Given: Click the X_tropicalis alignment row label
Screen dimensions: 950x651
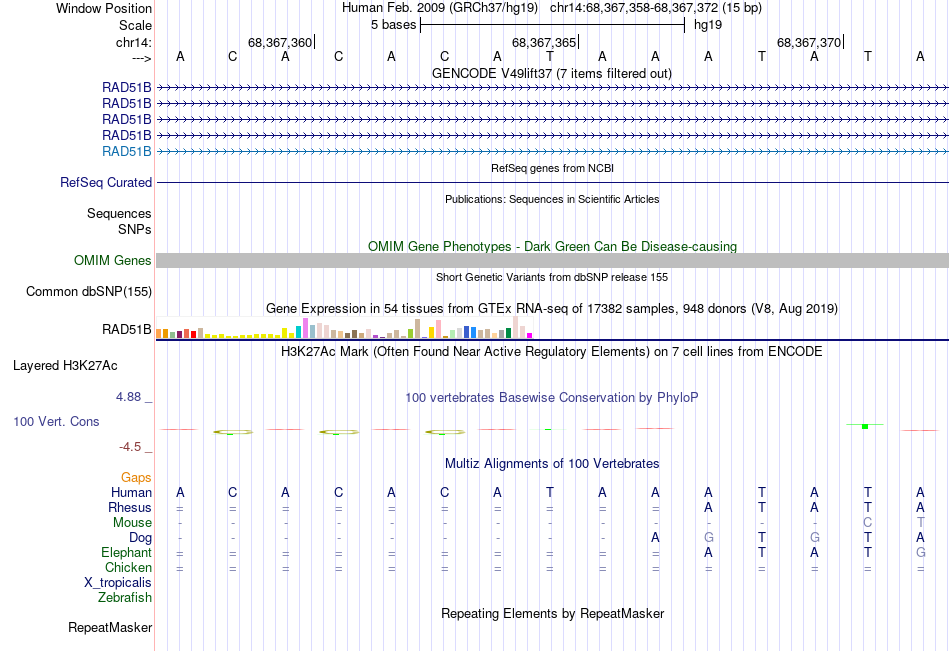Looking at the screenshot, I should click(x=118, y=583).
